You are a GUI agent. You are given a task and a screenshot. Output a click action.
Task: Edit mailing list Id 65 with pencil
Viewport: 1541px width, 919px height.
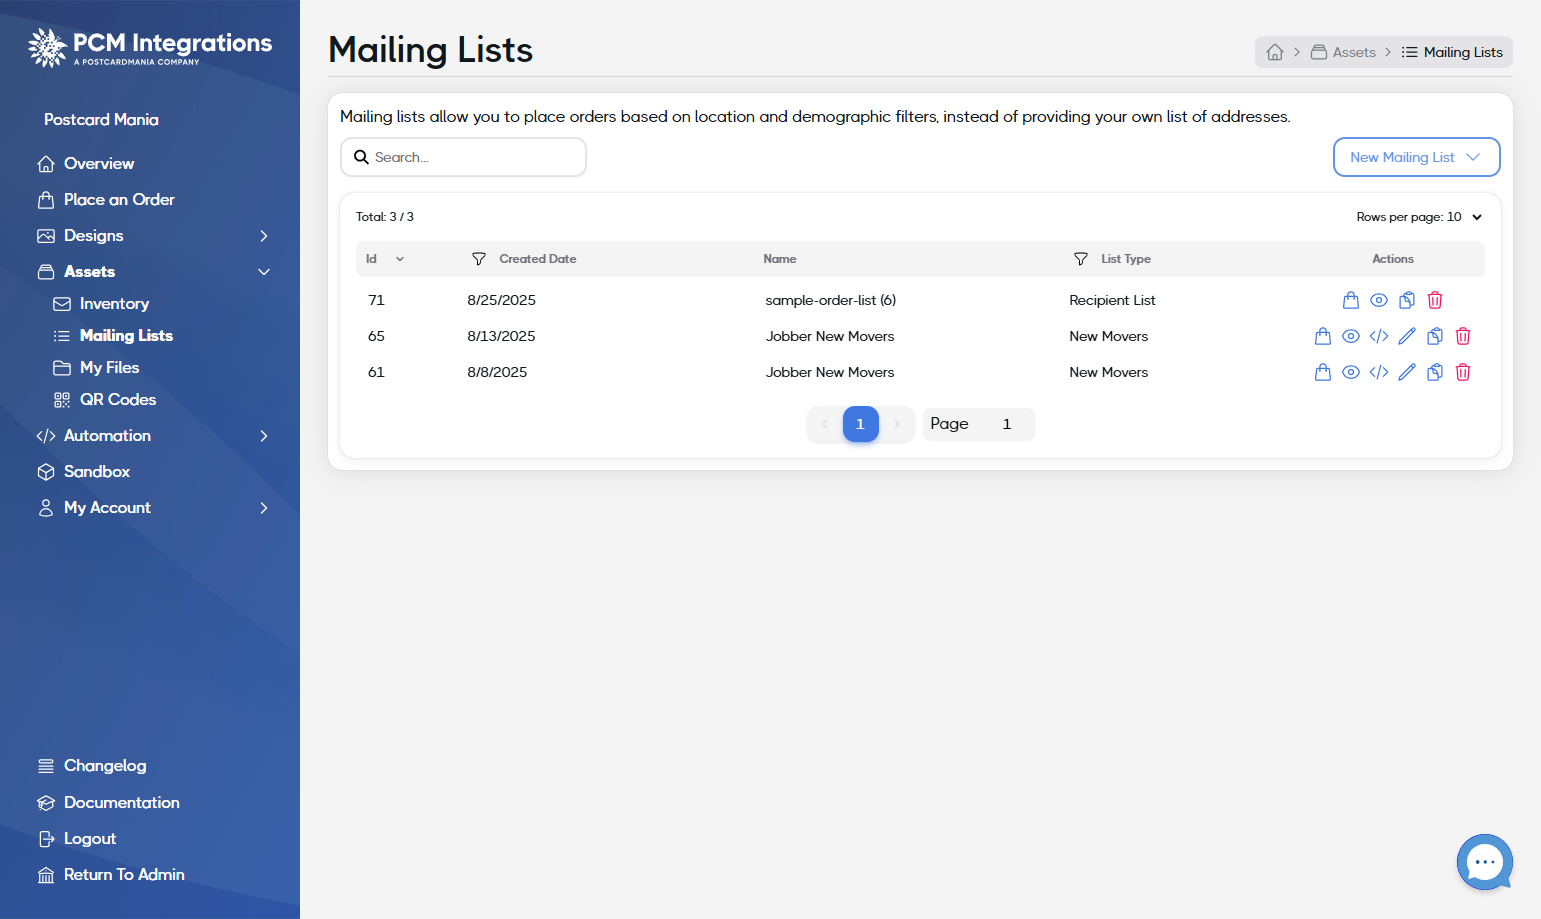tap(1407, 336)
